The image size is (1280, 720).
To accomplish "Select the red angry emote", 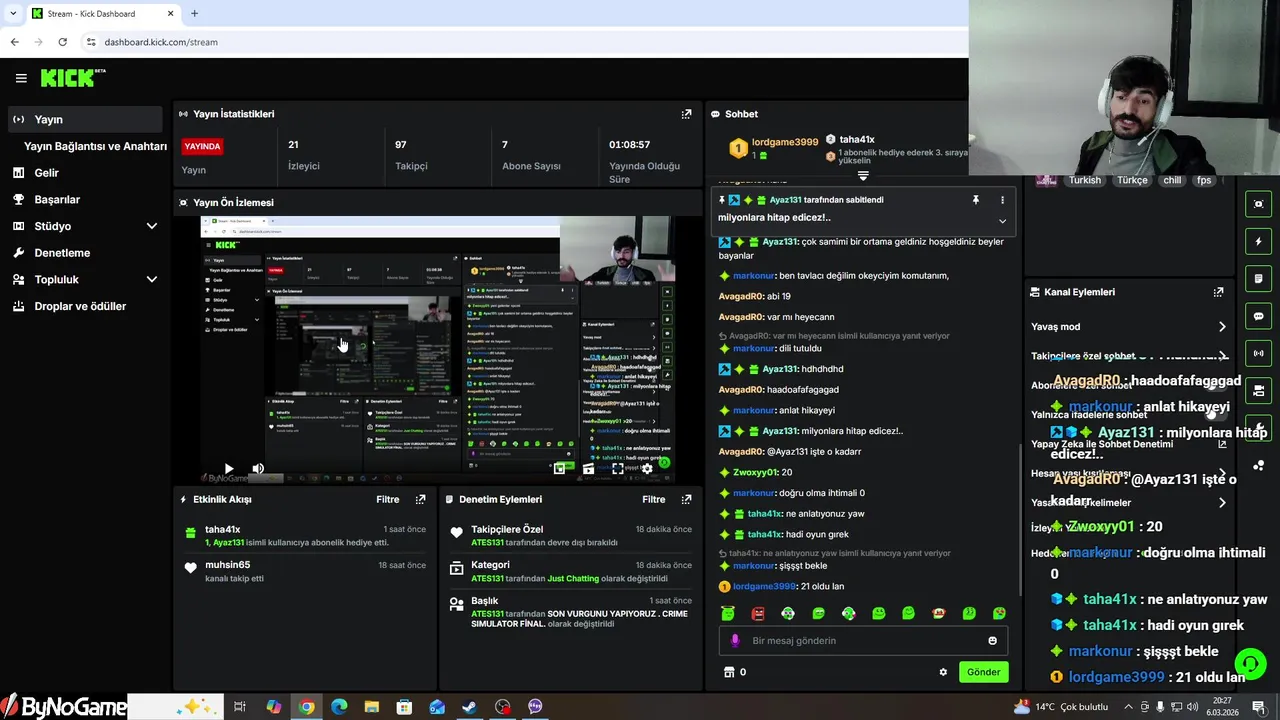I will pyautogui.click(x=758, y=613).
